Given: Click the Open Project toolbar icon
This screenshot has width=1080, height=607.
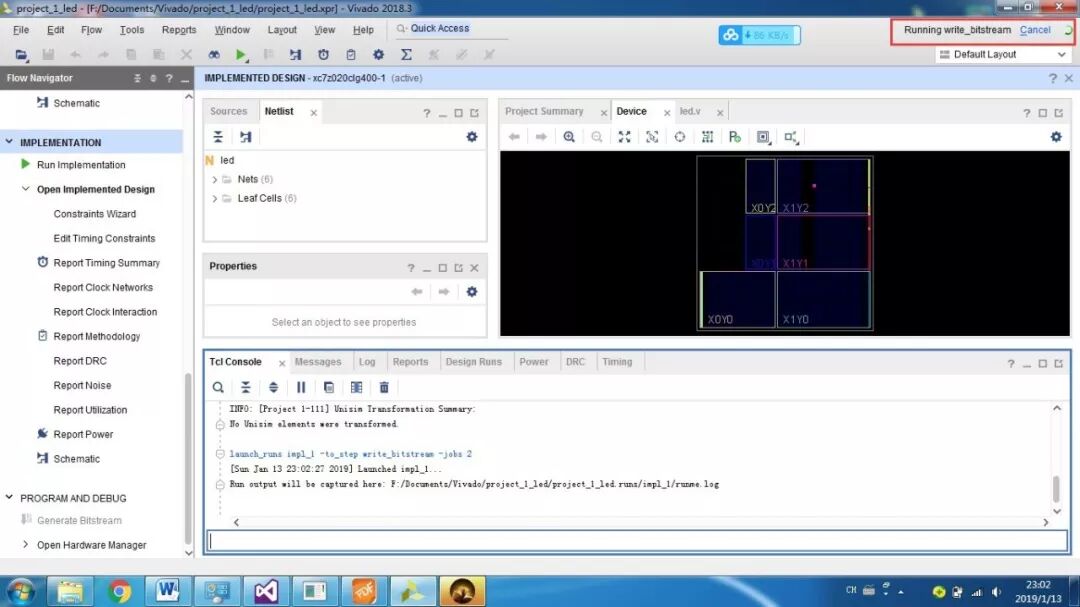Looking at the screenshot, I should point(21,54).
